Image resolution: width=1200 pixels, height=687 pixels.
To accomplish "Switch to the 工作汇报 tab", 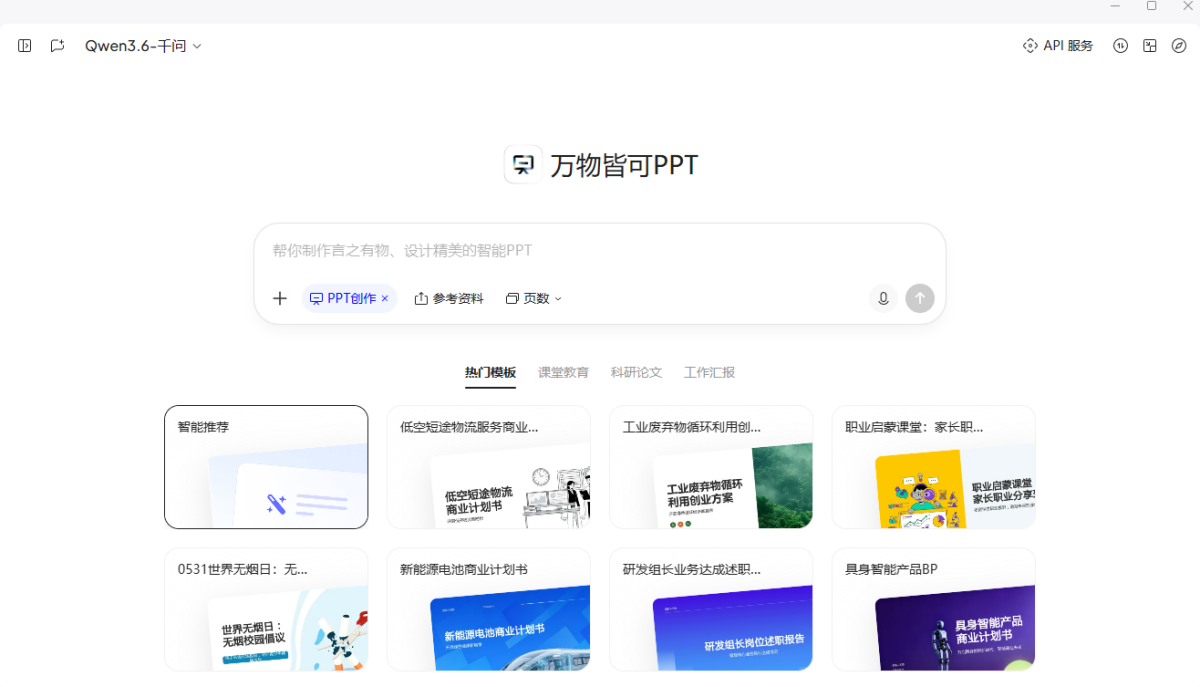I will tap(709, 372).
